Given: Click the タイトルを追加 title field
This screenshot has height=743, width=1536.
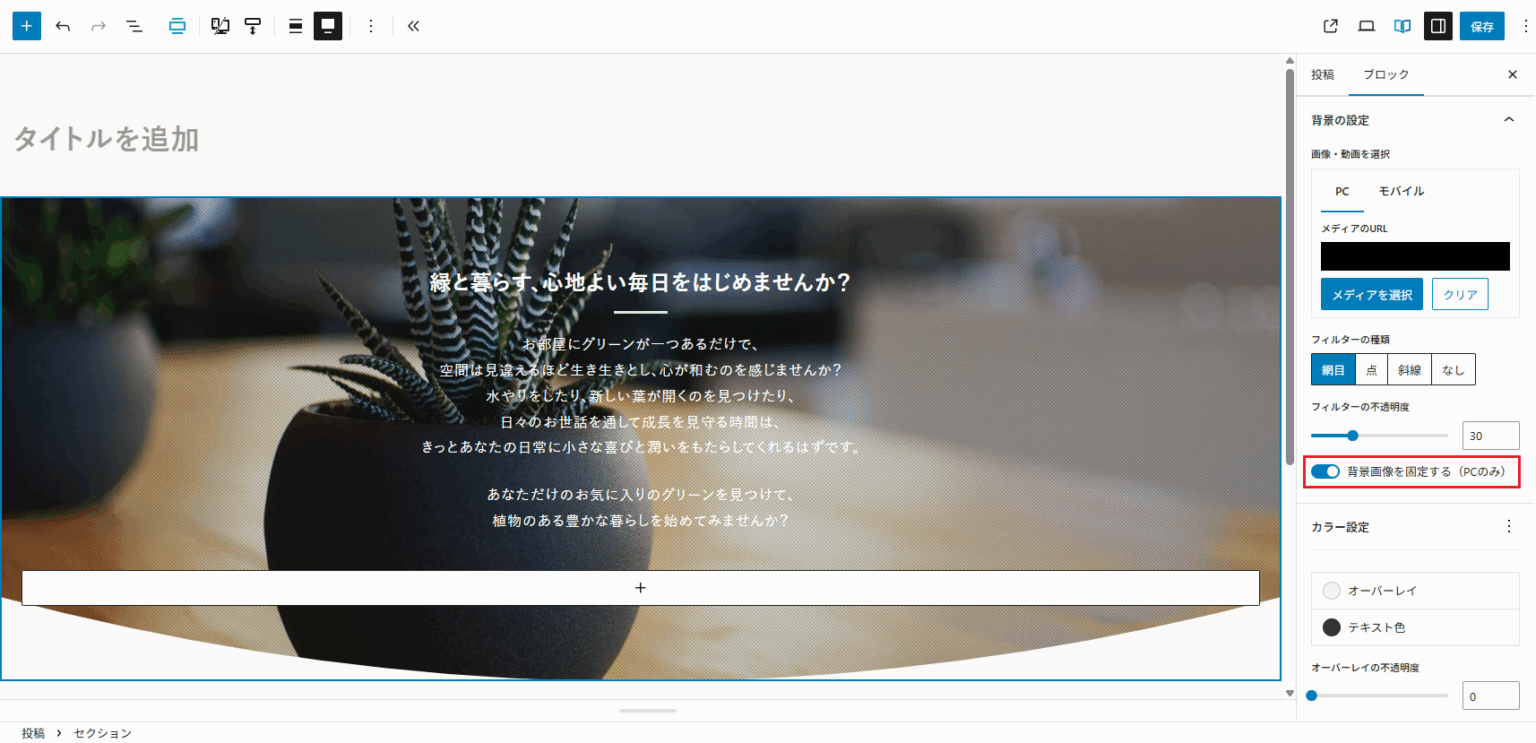Looking at the screenshot, I should pyautogui.click(x=104, y=140).
